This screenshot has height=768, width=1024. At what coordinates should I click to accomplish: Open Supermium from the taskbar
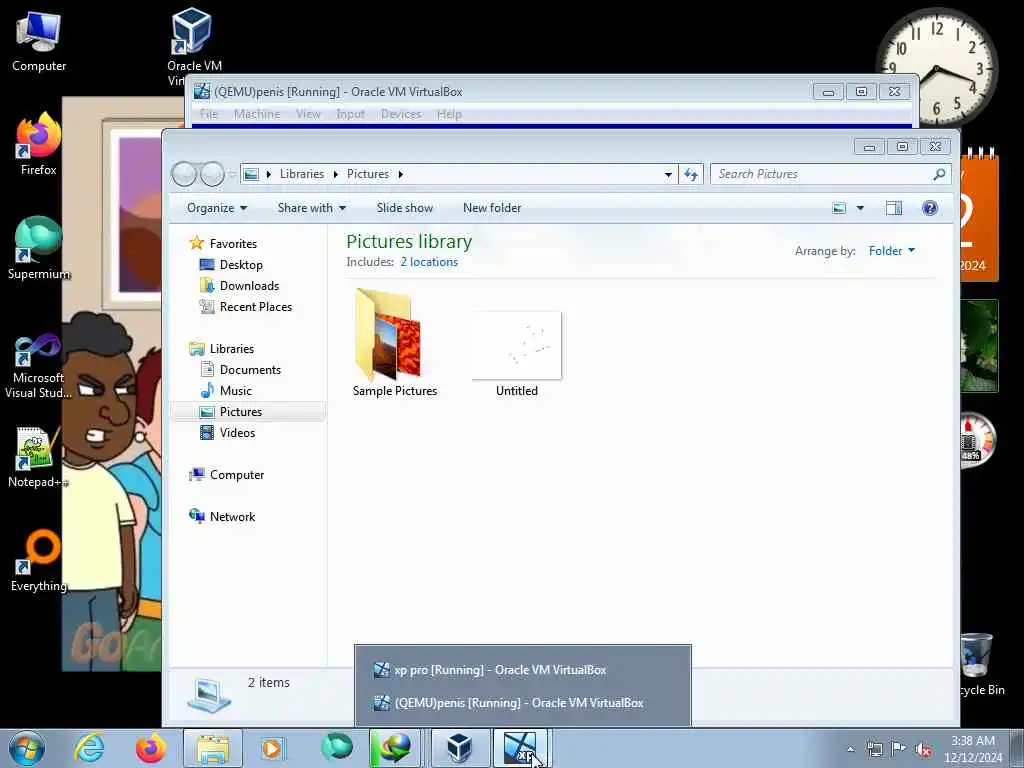pos(336,748)
